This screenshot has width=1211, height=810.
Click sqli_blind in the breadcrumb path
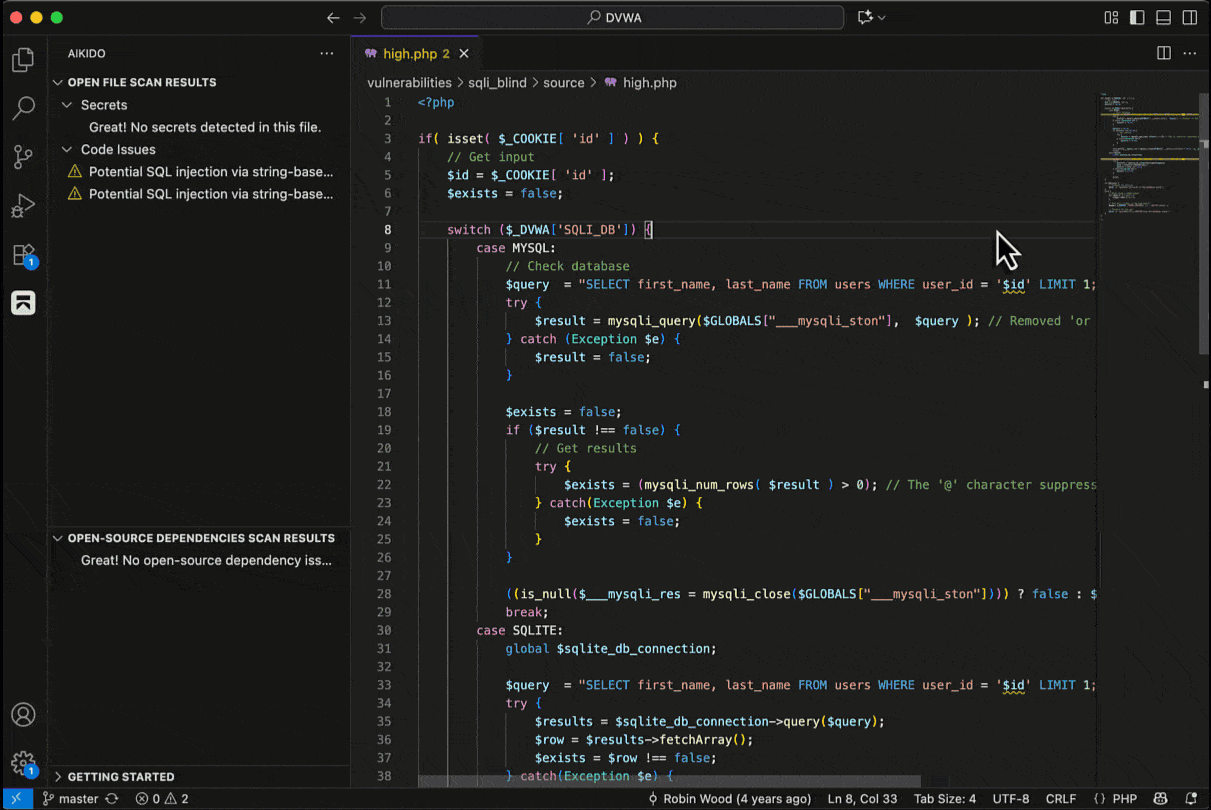(x=497, y=83)
